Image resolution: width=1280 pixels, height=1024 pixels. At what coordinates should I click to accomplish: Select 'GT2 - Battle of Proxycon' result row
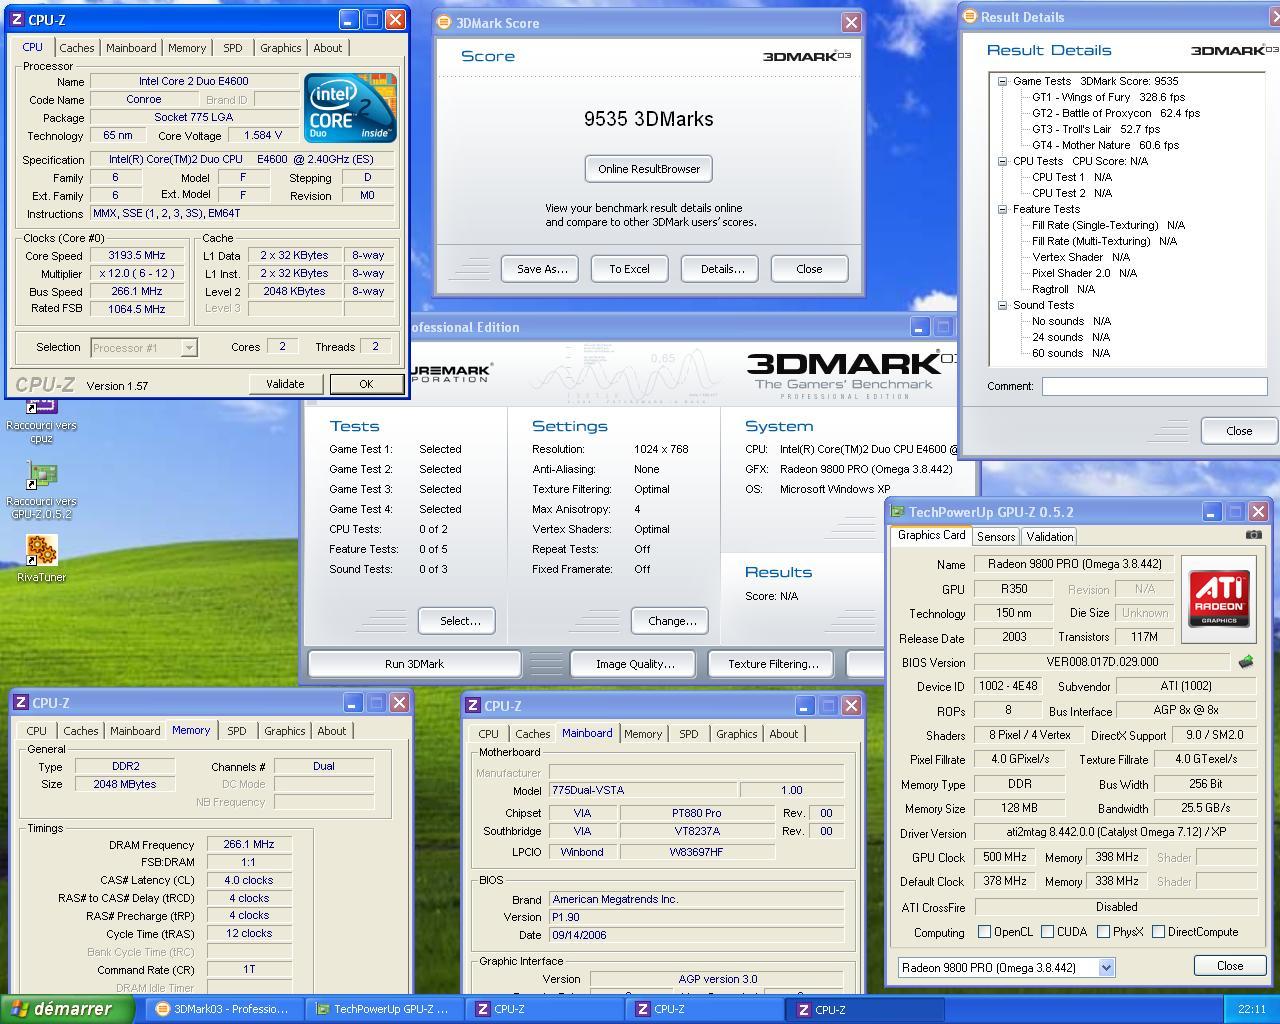coord(1116,113)
